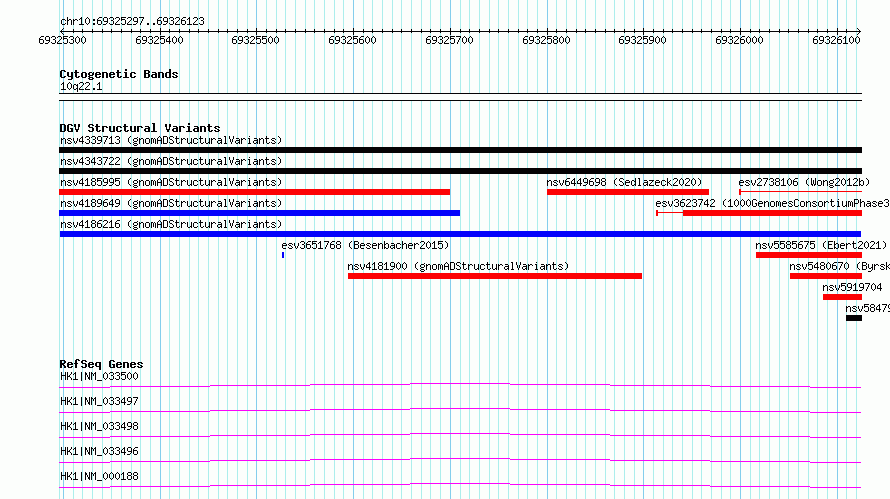Select the red bar of esv3623742
This screenshot has height=499, width=890.
click(773, 213)
